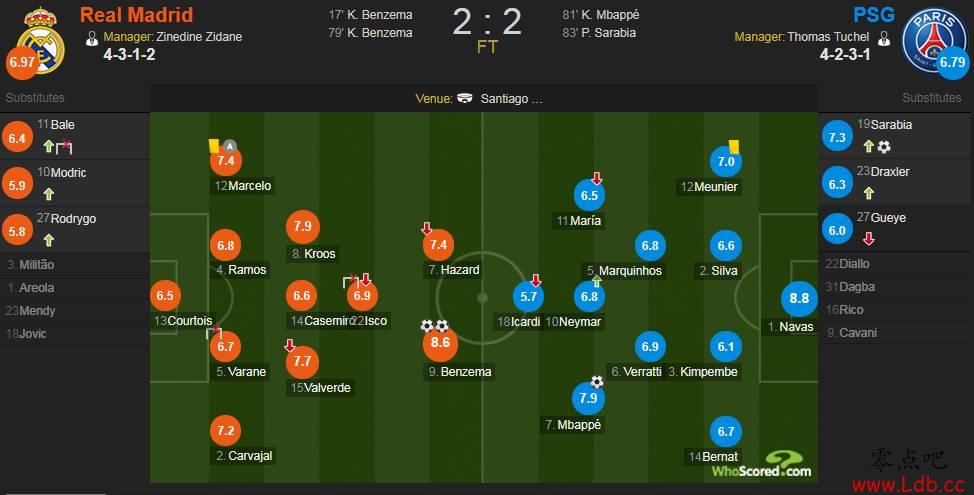Click Hazard's red substitution arrow

pyautogui.click(x=426, y=229)
